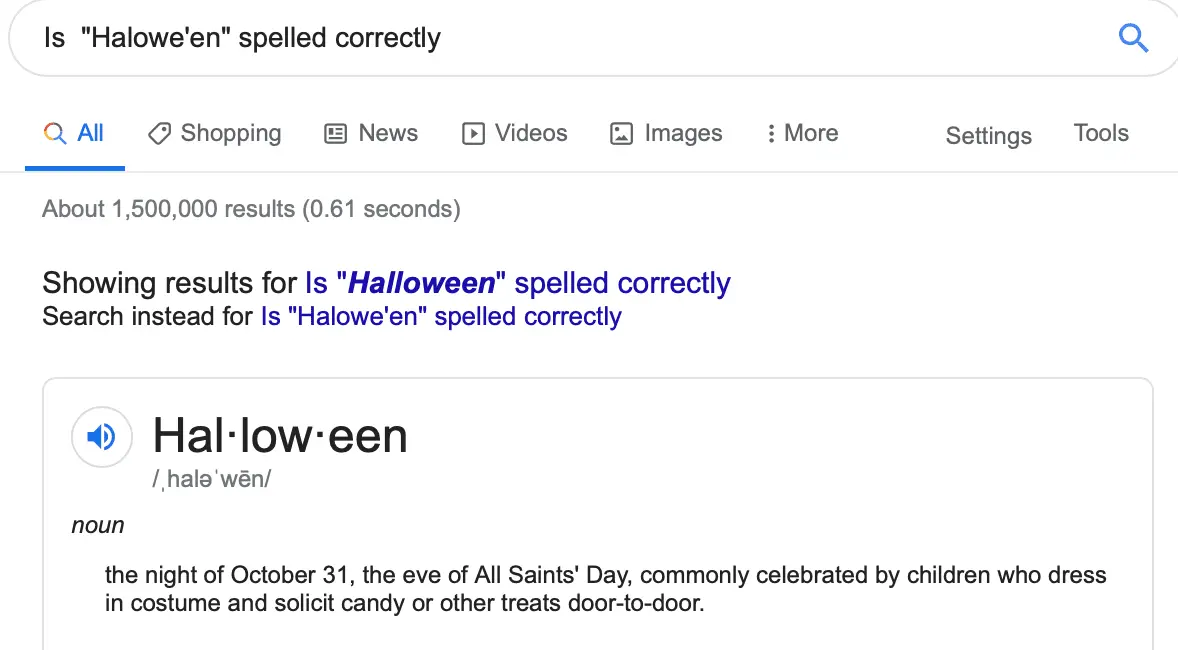This screenshot has width=1178, height=650.
Task: Open the Tools filter options
Action: click(x=1101, y=134)
